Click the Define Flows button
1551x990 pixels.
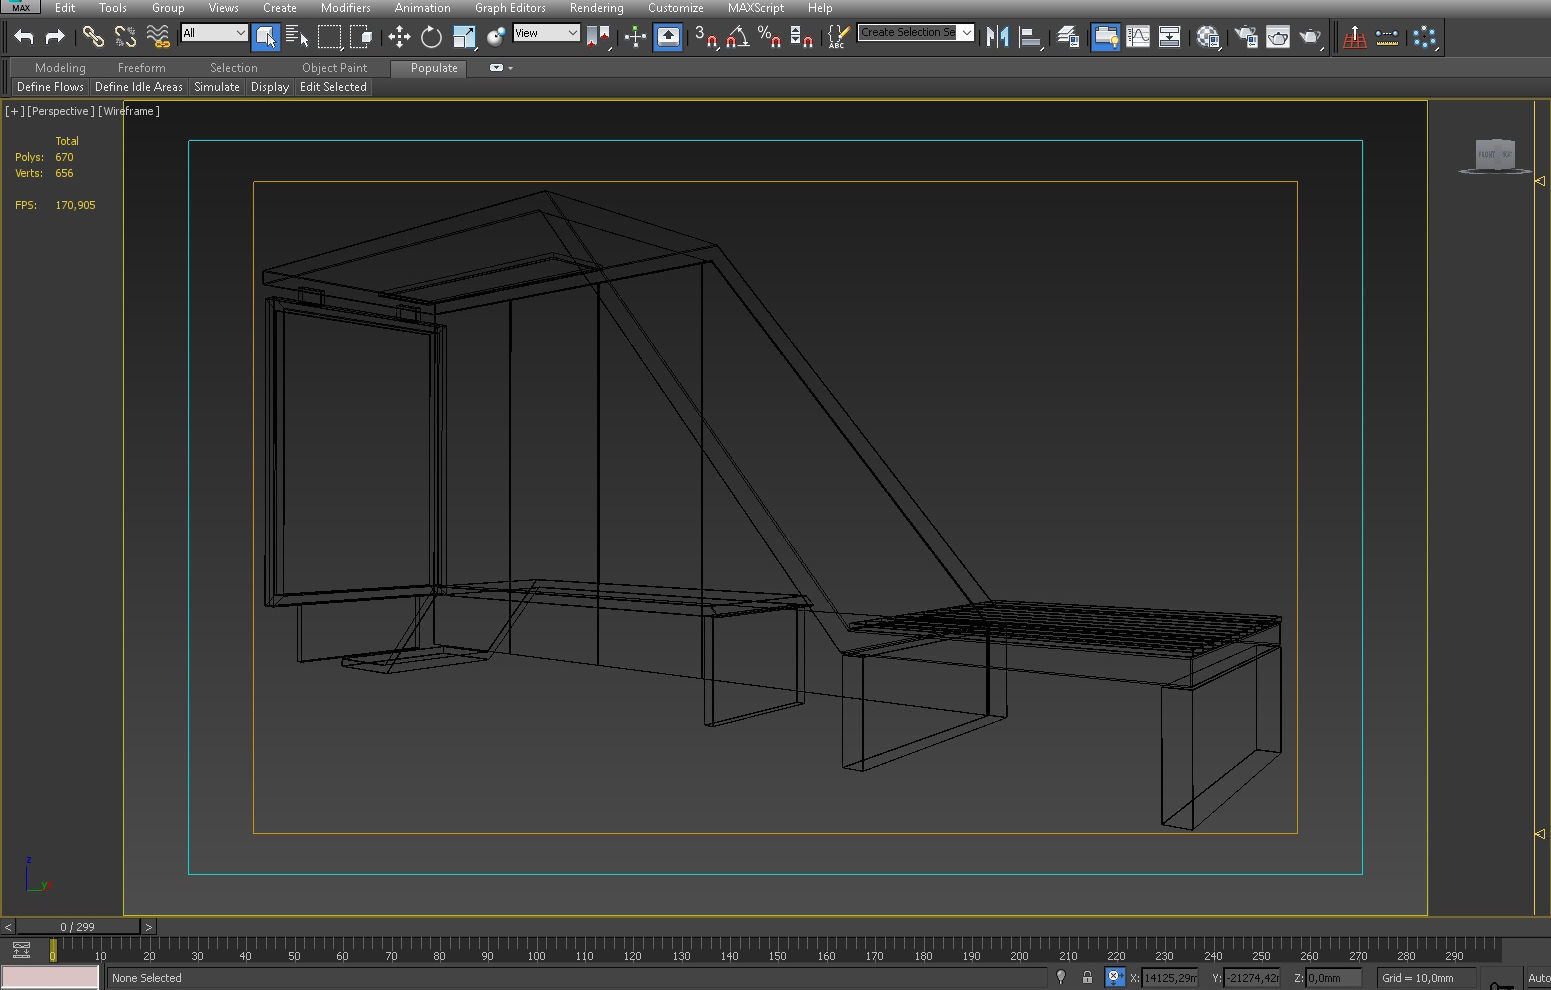click(x=50, y=87)
